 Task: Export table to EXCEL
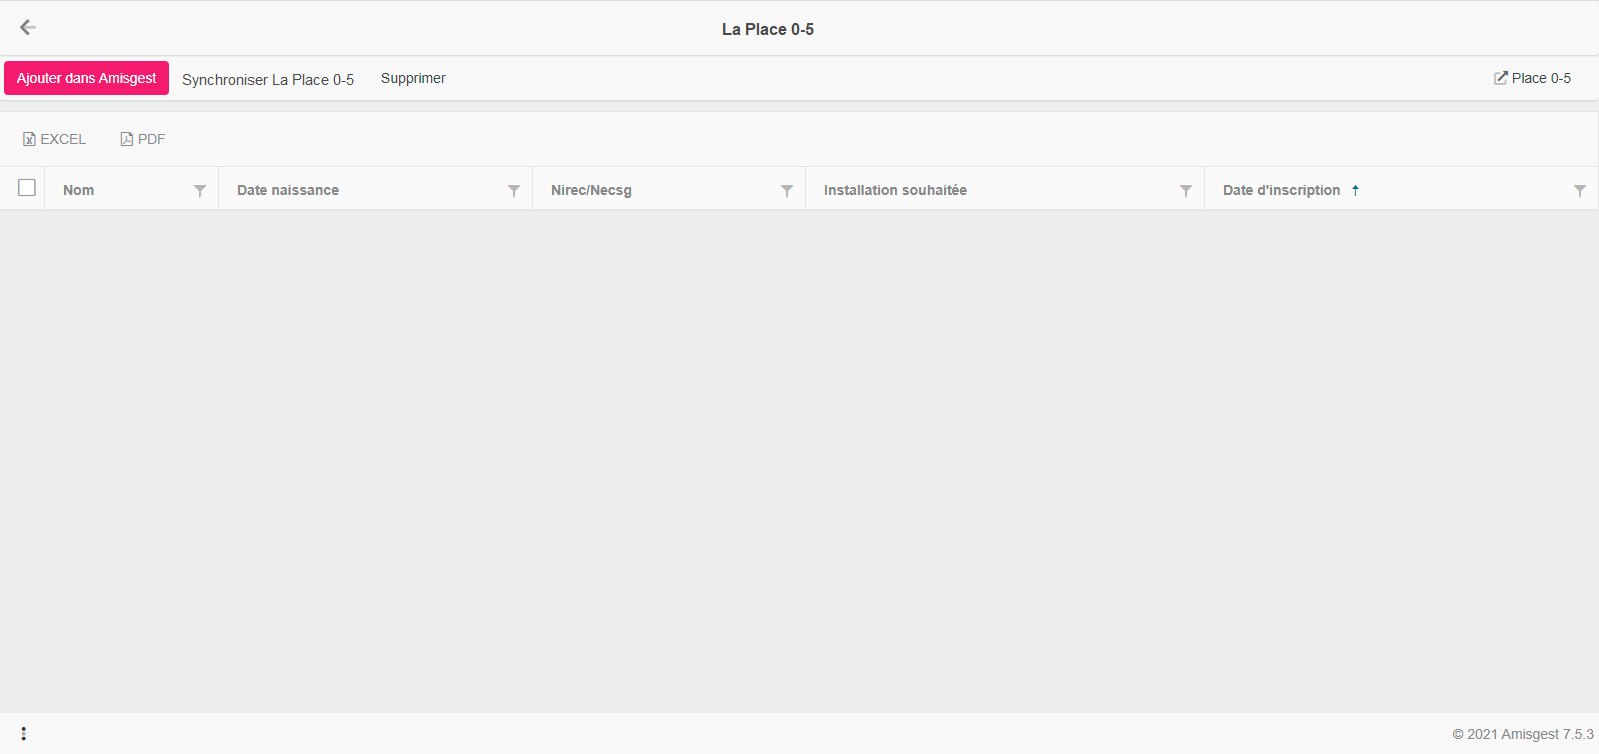tap(55, 139)
